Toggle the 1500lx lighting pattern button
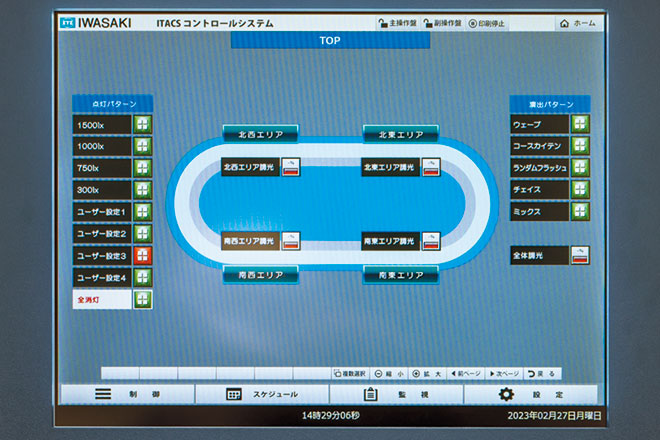Viewport: 660px width, 440px height. pos(143,125)
